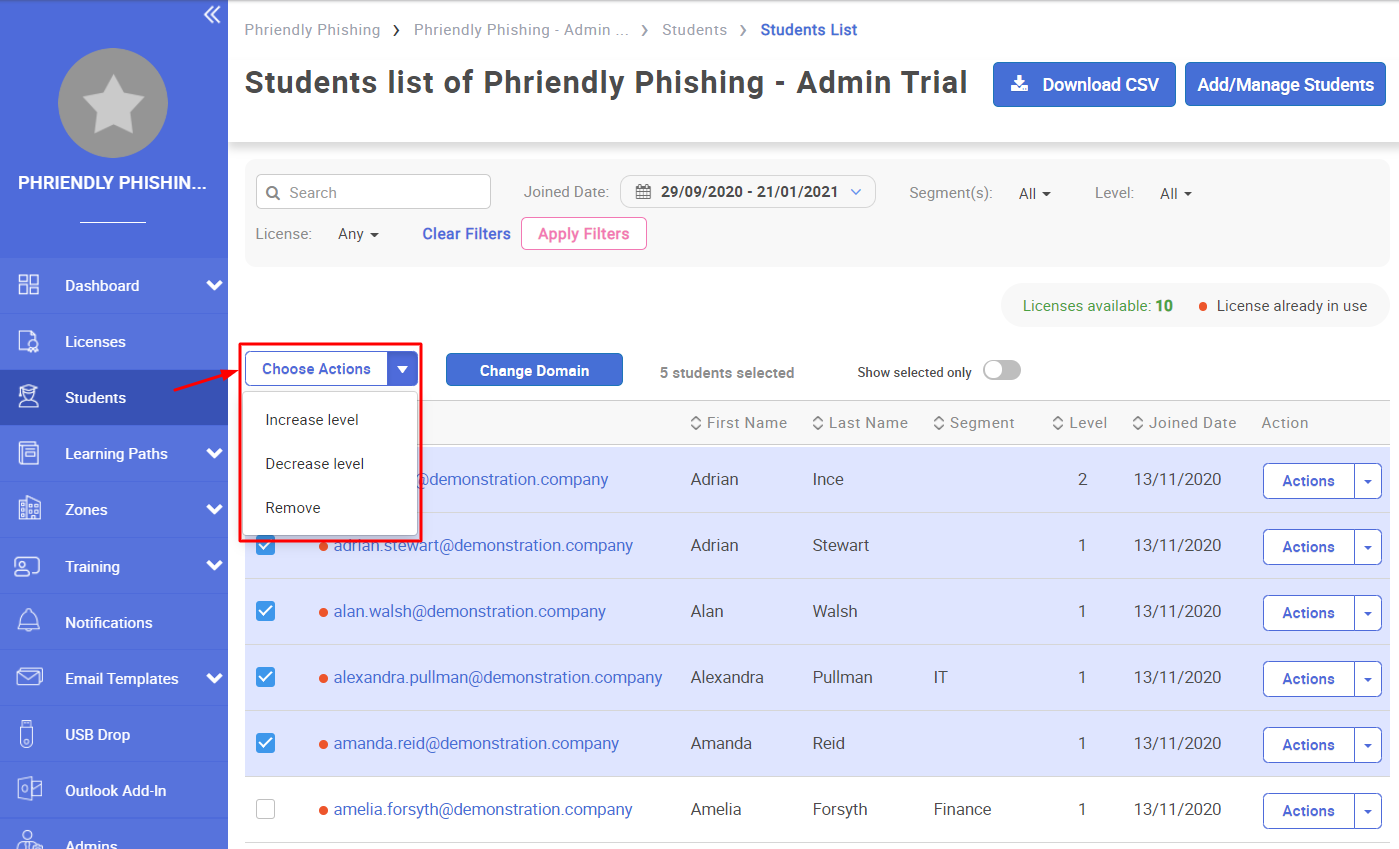This screenshot has height=849, width=1399.
Task: Click the Change Domain button
Action: pos(534,370)
